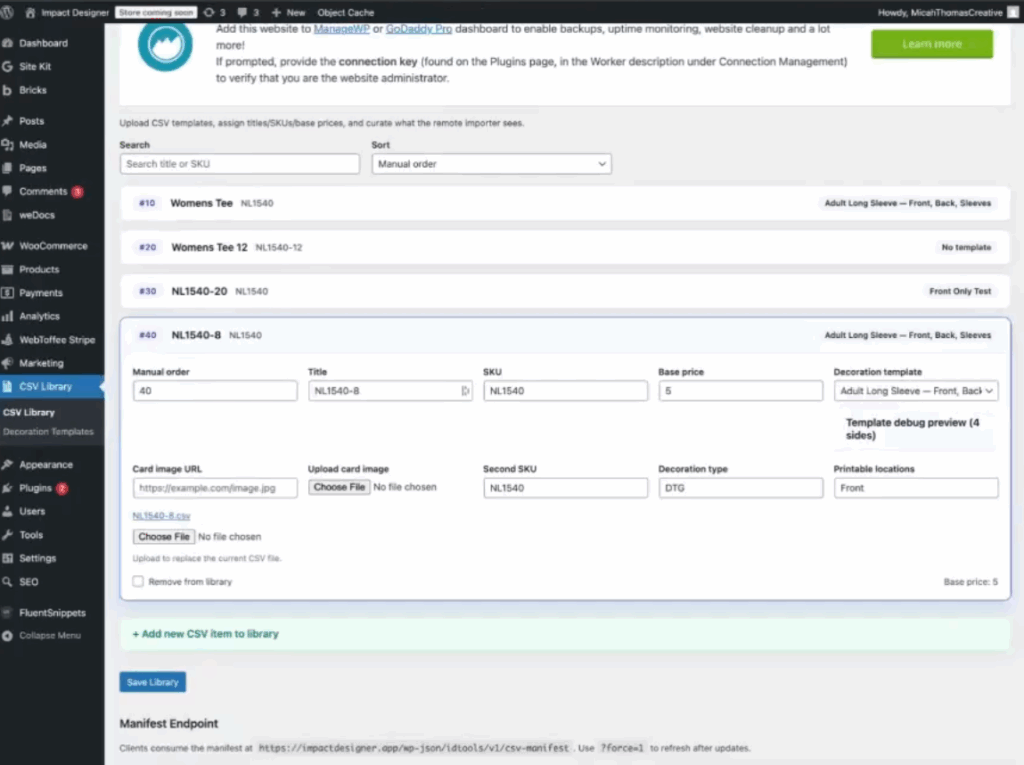The image size is (1024, 765).
Task: Click the WooCommerce icon in the sidebar
Action: click(8, 245)
